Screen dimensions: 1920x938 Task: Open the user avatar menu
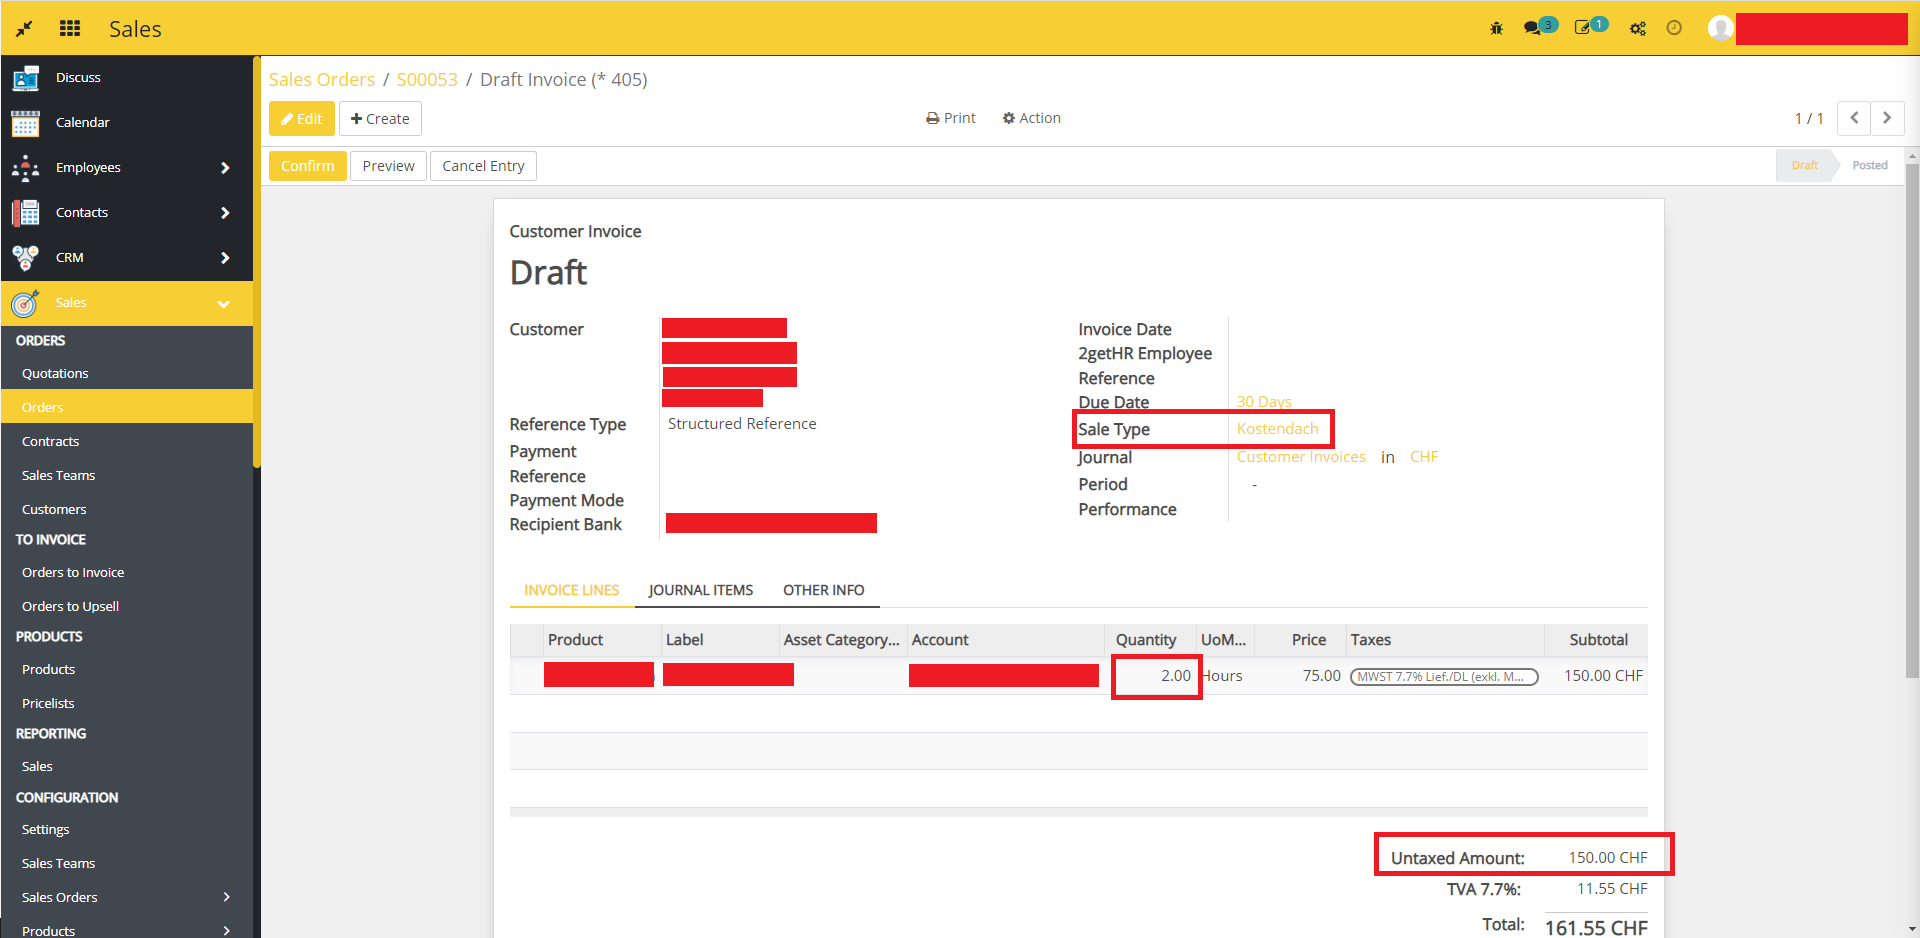[x=1720, y=28]
